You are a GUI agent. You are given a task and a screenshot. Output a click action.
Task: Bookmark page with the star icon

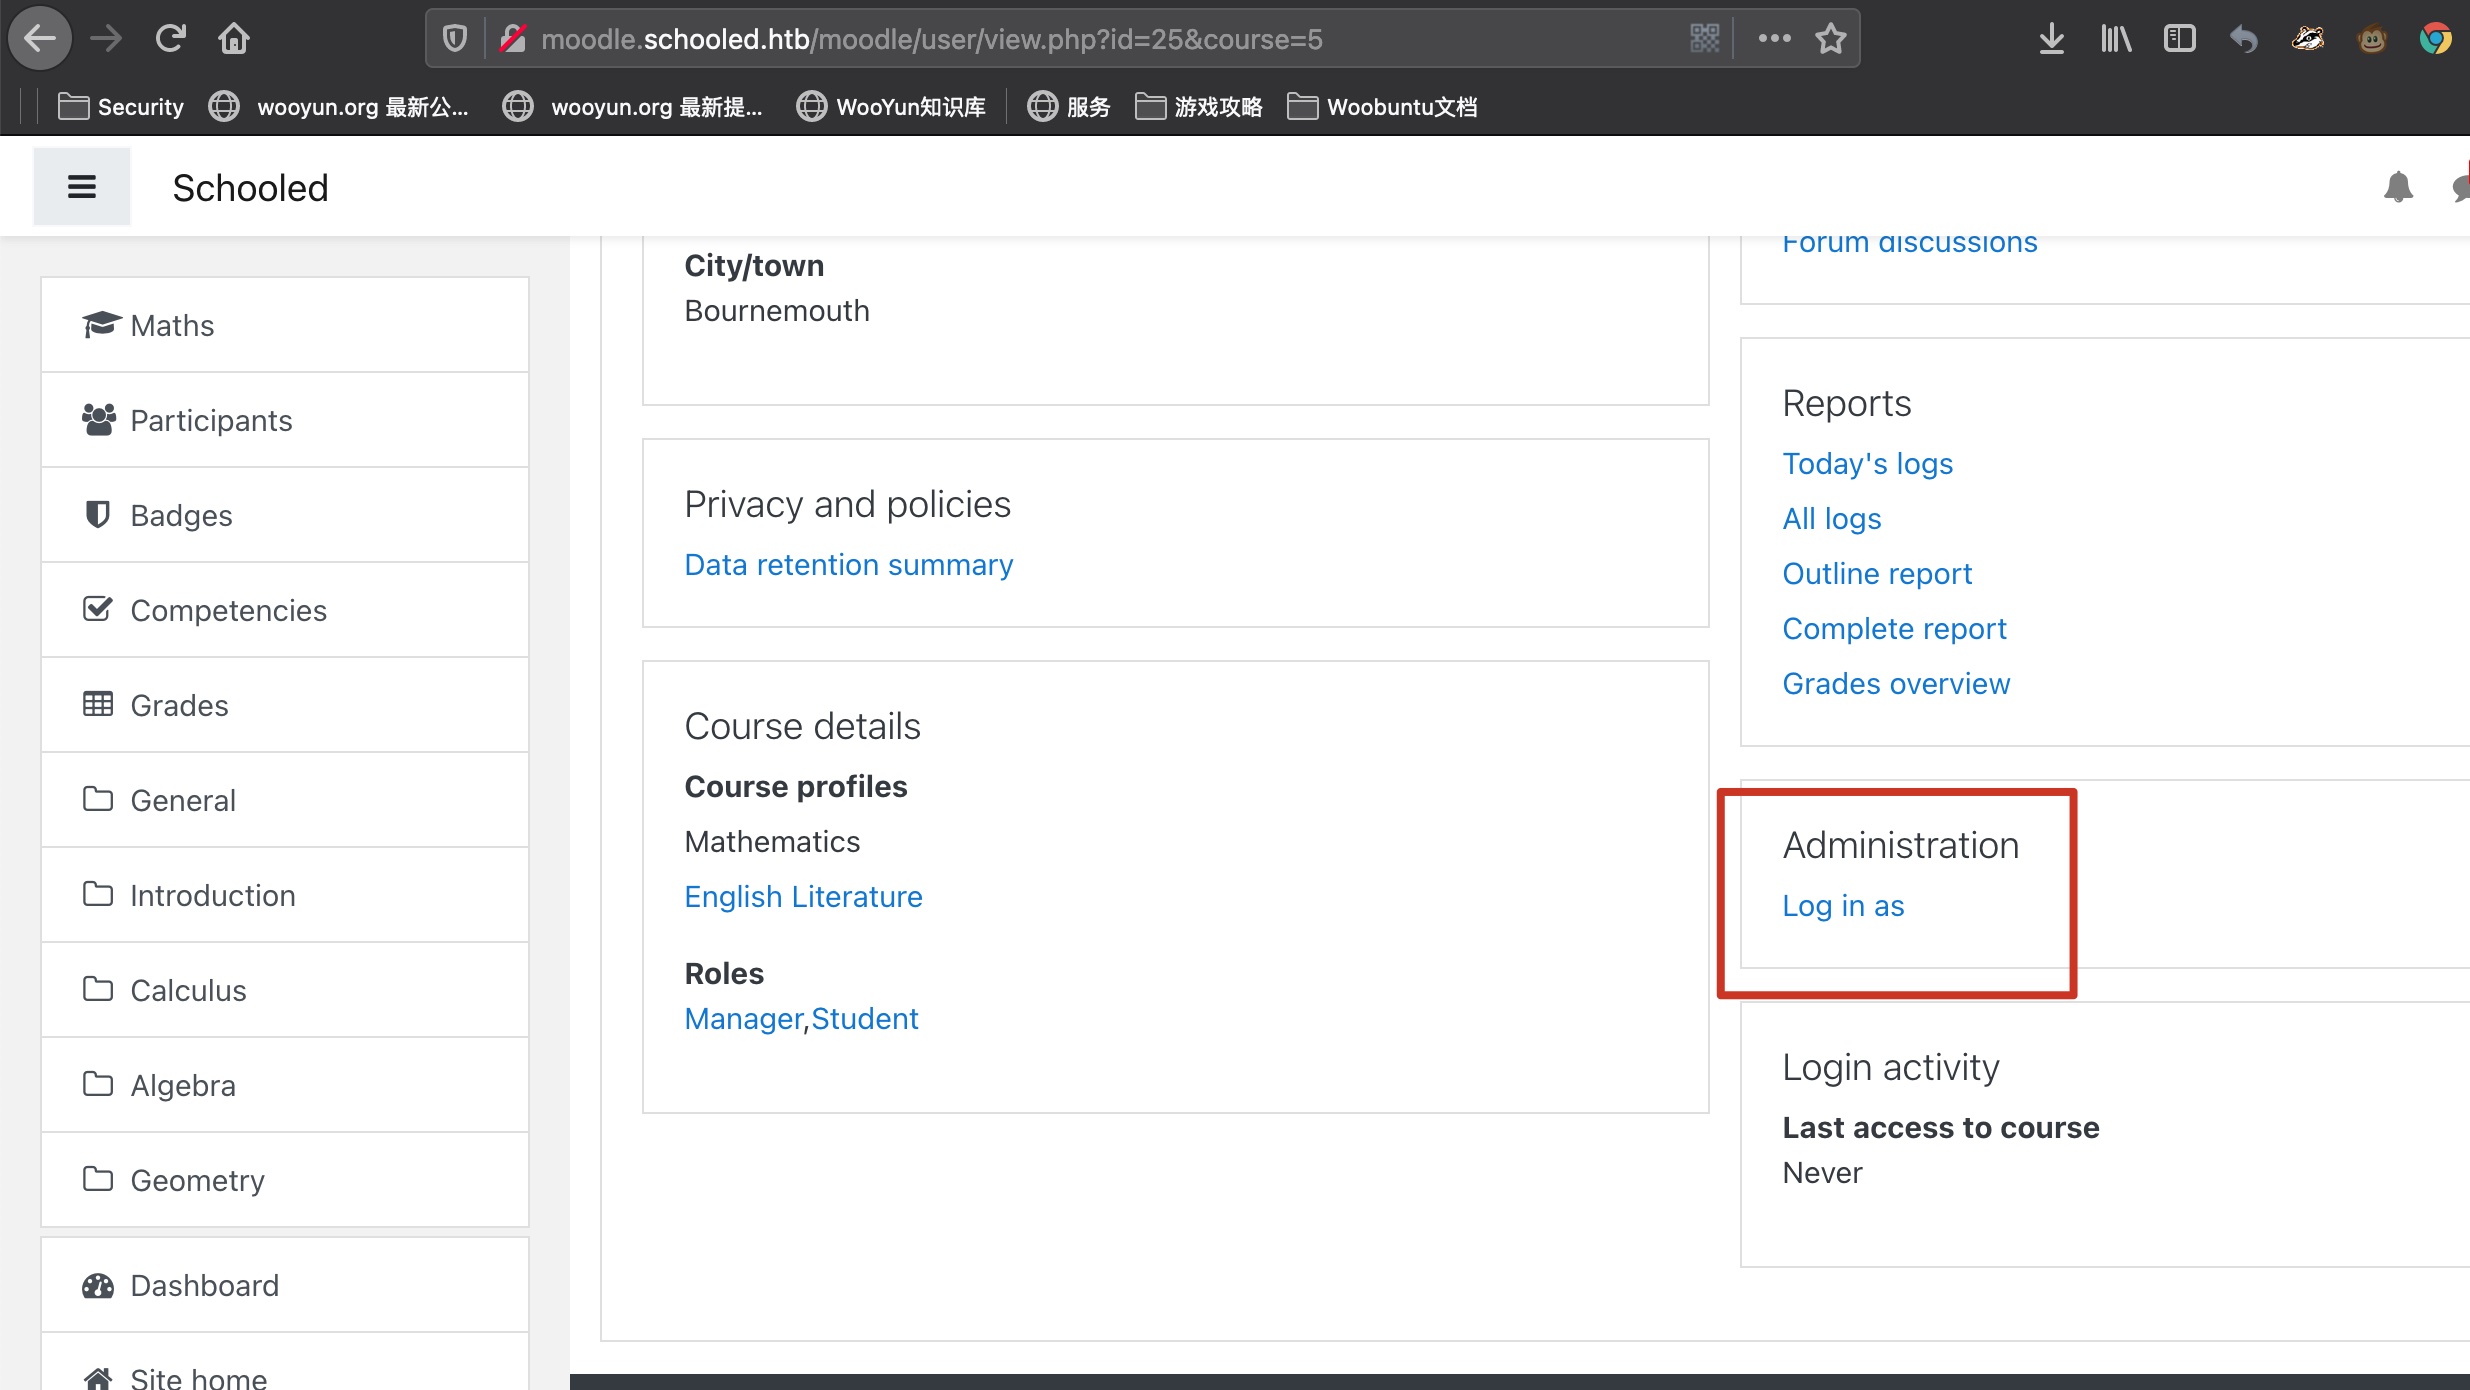1830,39
